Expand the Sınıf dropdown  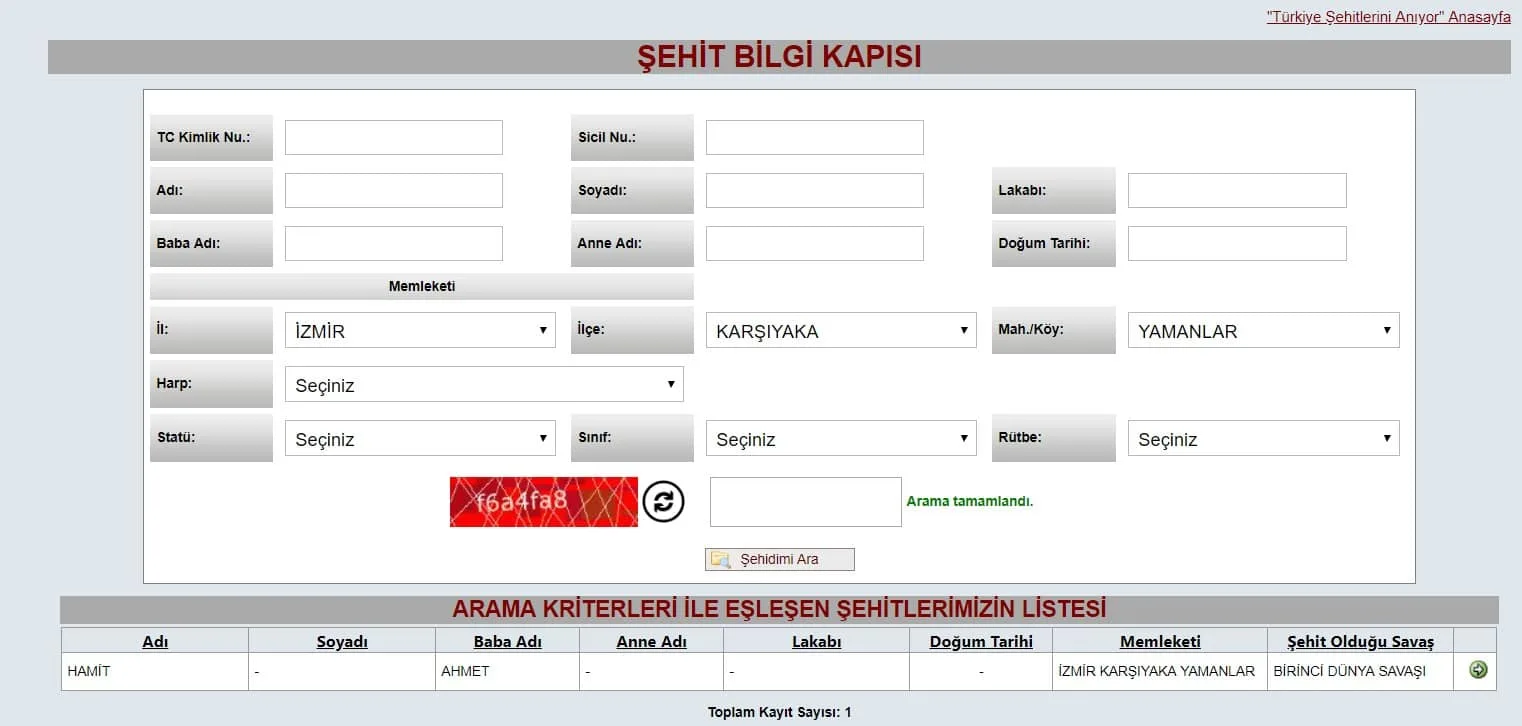point(841,439)
